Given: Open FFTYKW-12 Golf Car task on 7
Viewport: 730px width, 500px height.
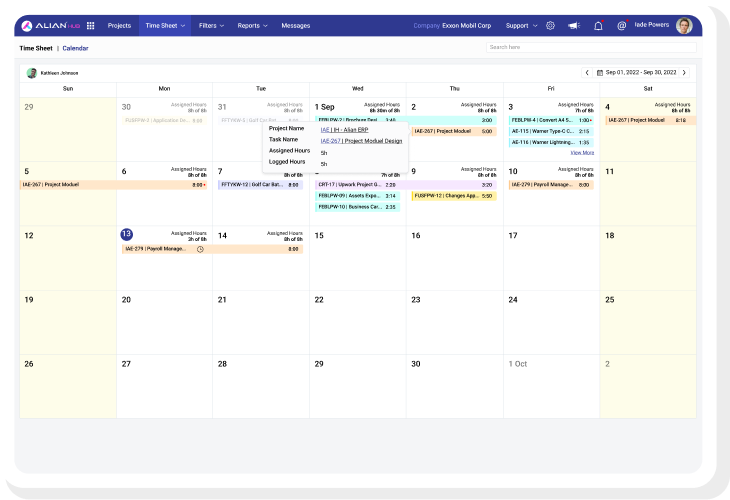Looking at the screenshot, I should [260, 185].
